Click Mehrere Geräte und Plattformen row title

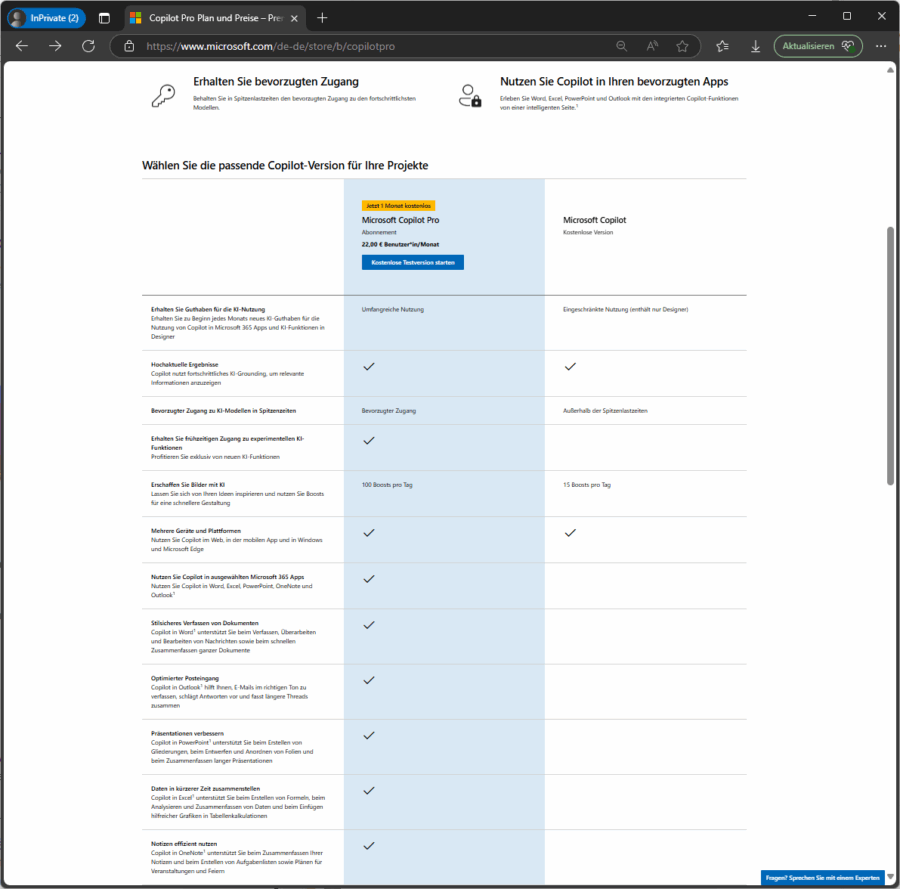(x=196, y=531)
